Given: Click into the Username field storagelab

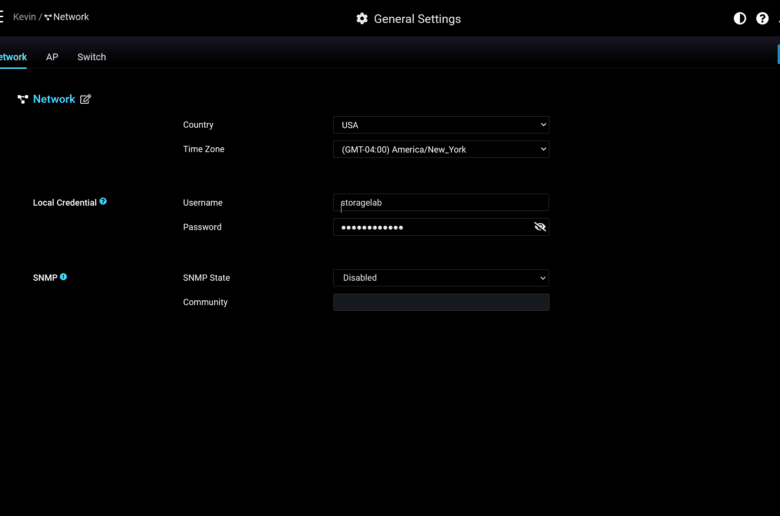Looking at the screenshot, I should coord(441,203).
